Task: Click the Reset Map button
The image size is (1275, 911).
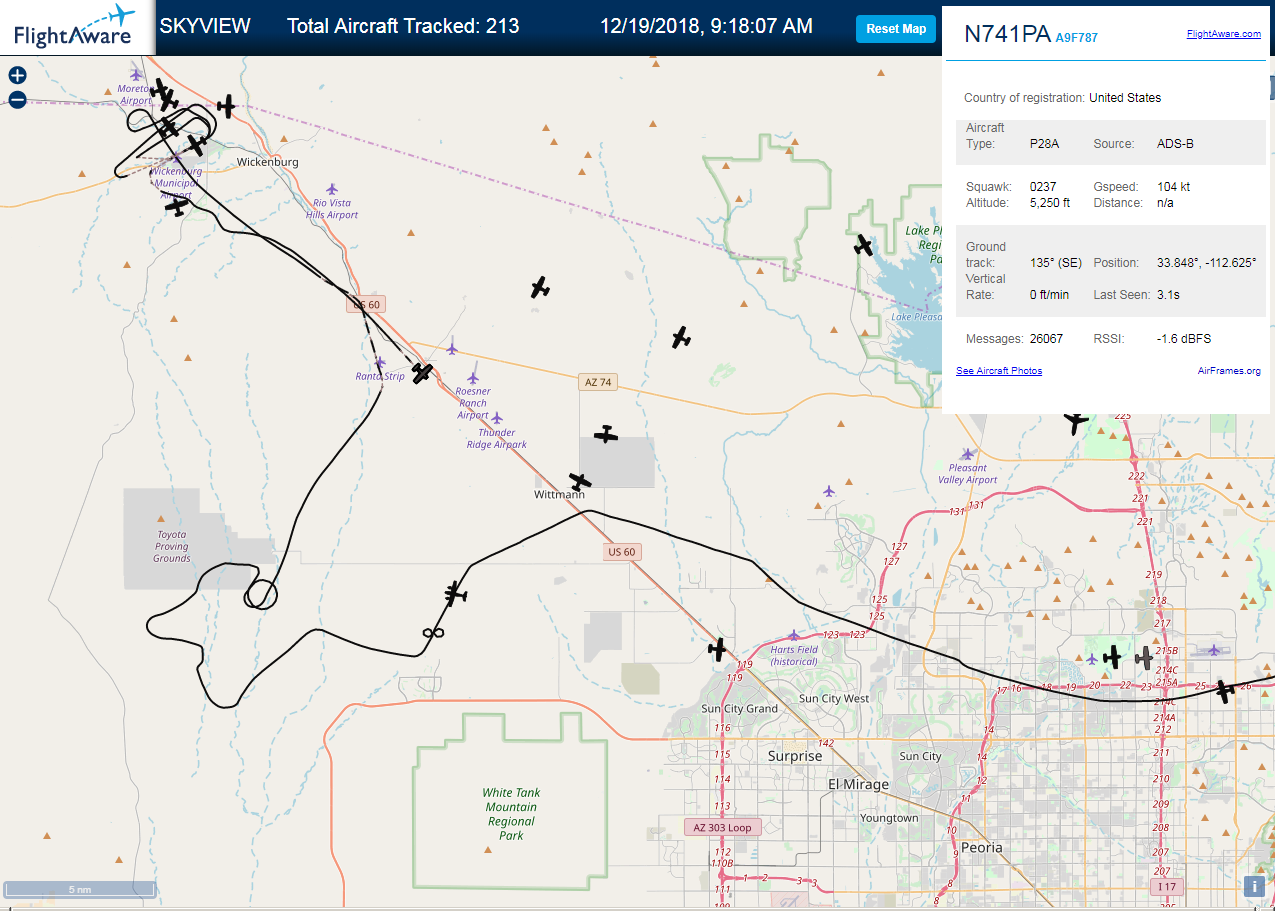Action: (x=896, y=29)
